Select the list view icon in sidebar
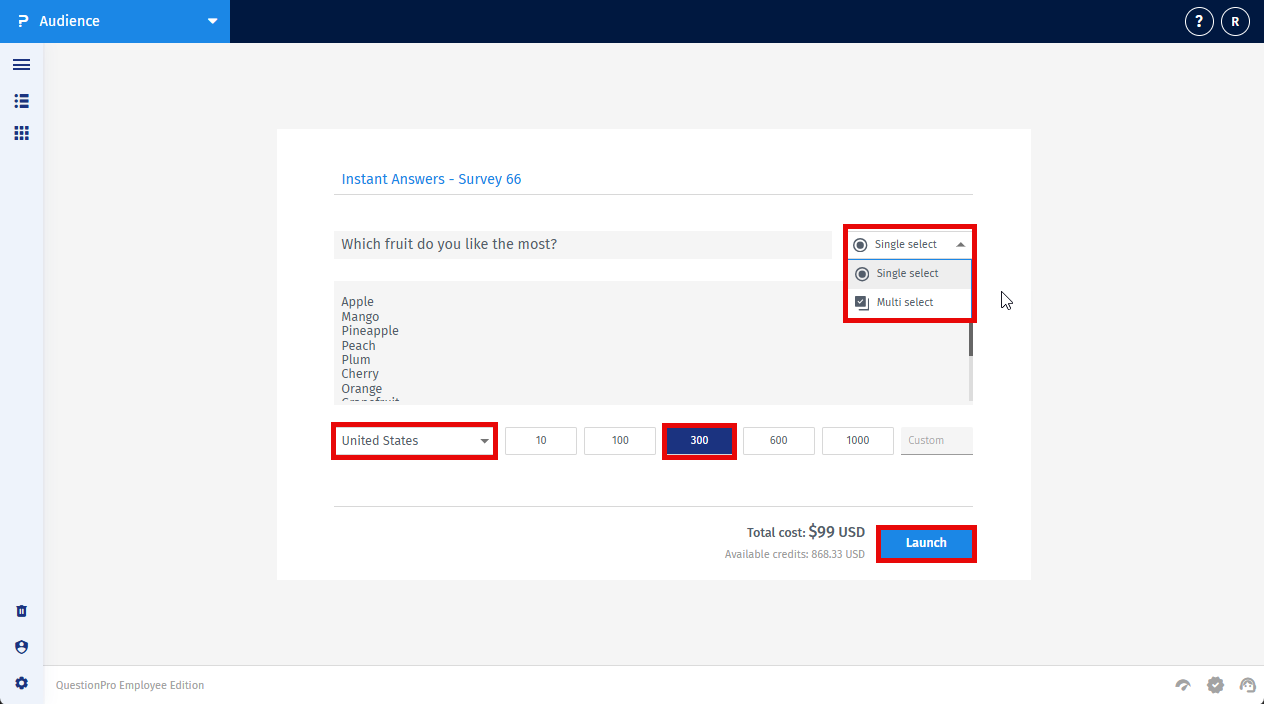The image size is (1264, 704). pyautogui.click(x=21, y=100)
